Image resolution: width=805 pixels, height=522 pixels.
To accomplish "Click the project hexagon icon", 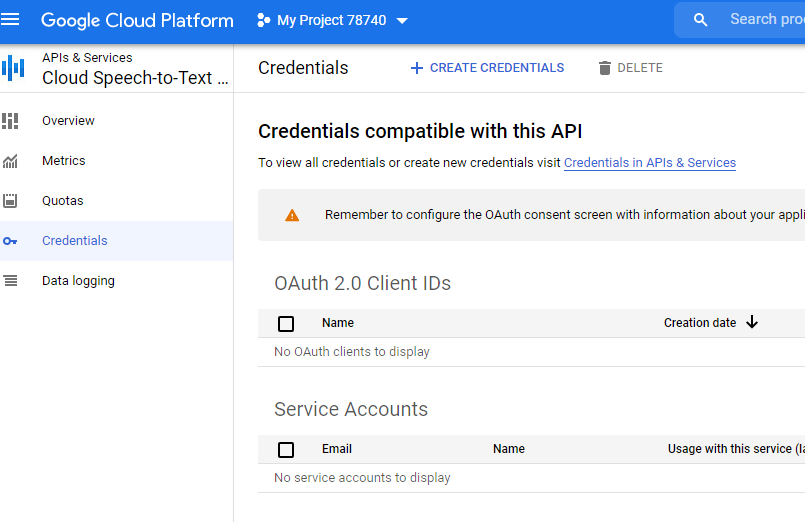I will tap(263, 21).
